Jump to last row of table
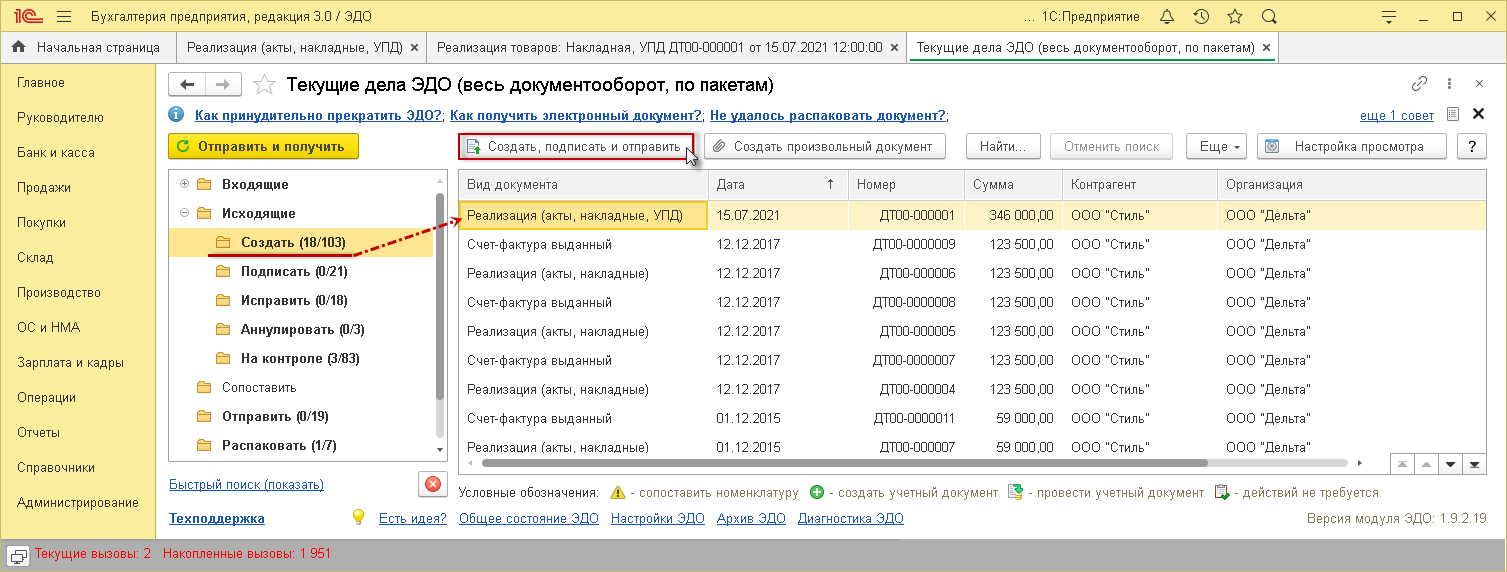1507x572 pixels. [x=1473, y=464]
